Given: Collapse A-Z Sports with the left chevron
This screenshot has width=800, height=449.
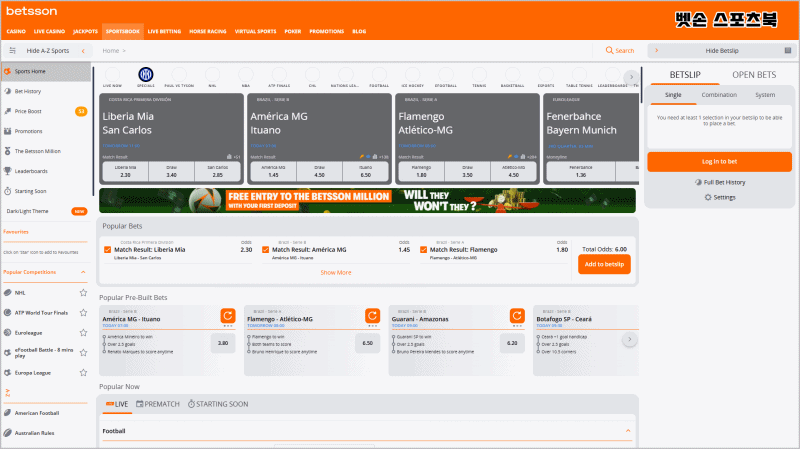Looking at the screenshot, I should [x=83, y=51].
